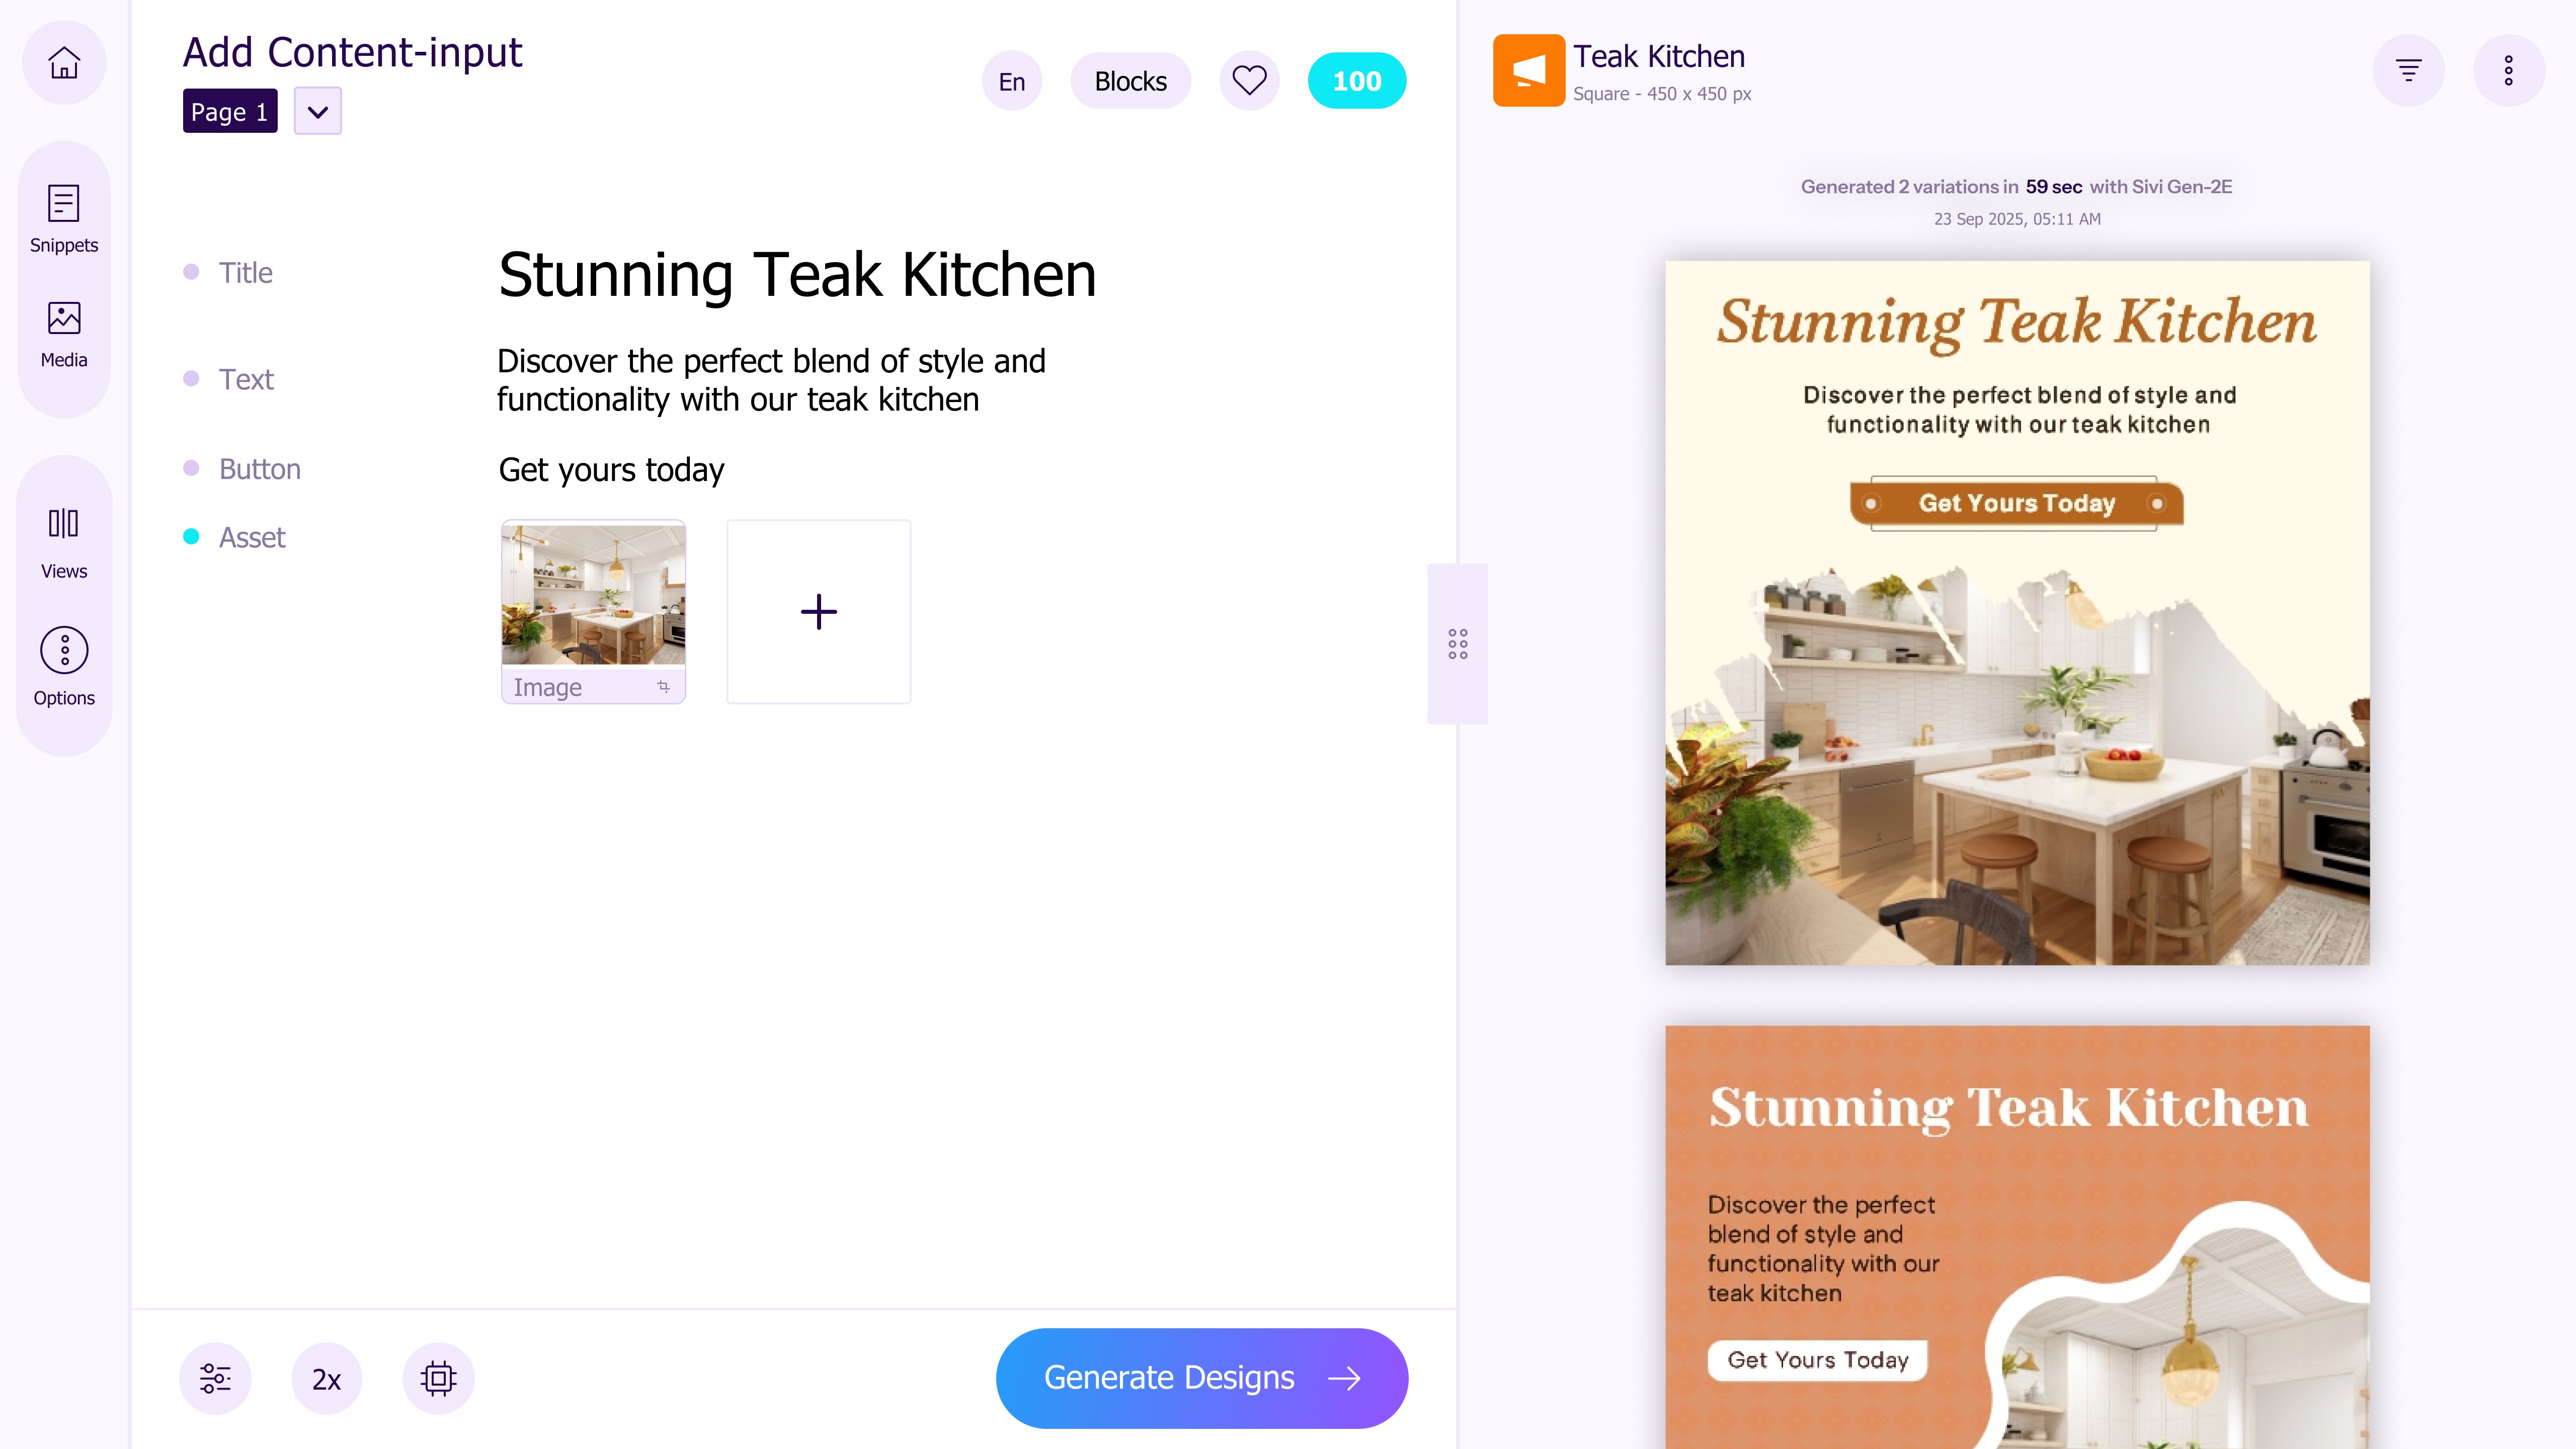Open the crop control on the Image asset
The image size is (2576, 1449).
[x=663, y=687]
